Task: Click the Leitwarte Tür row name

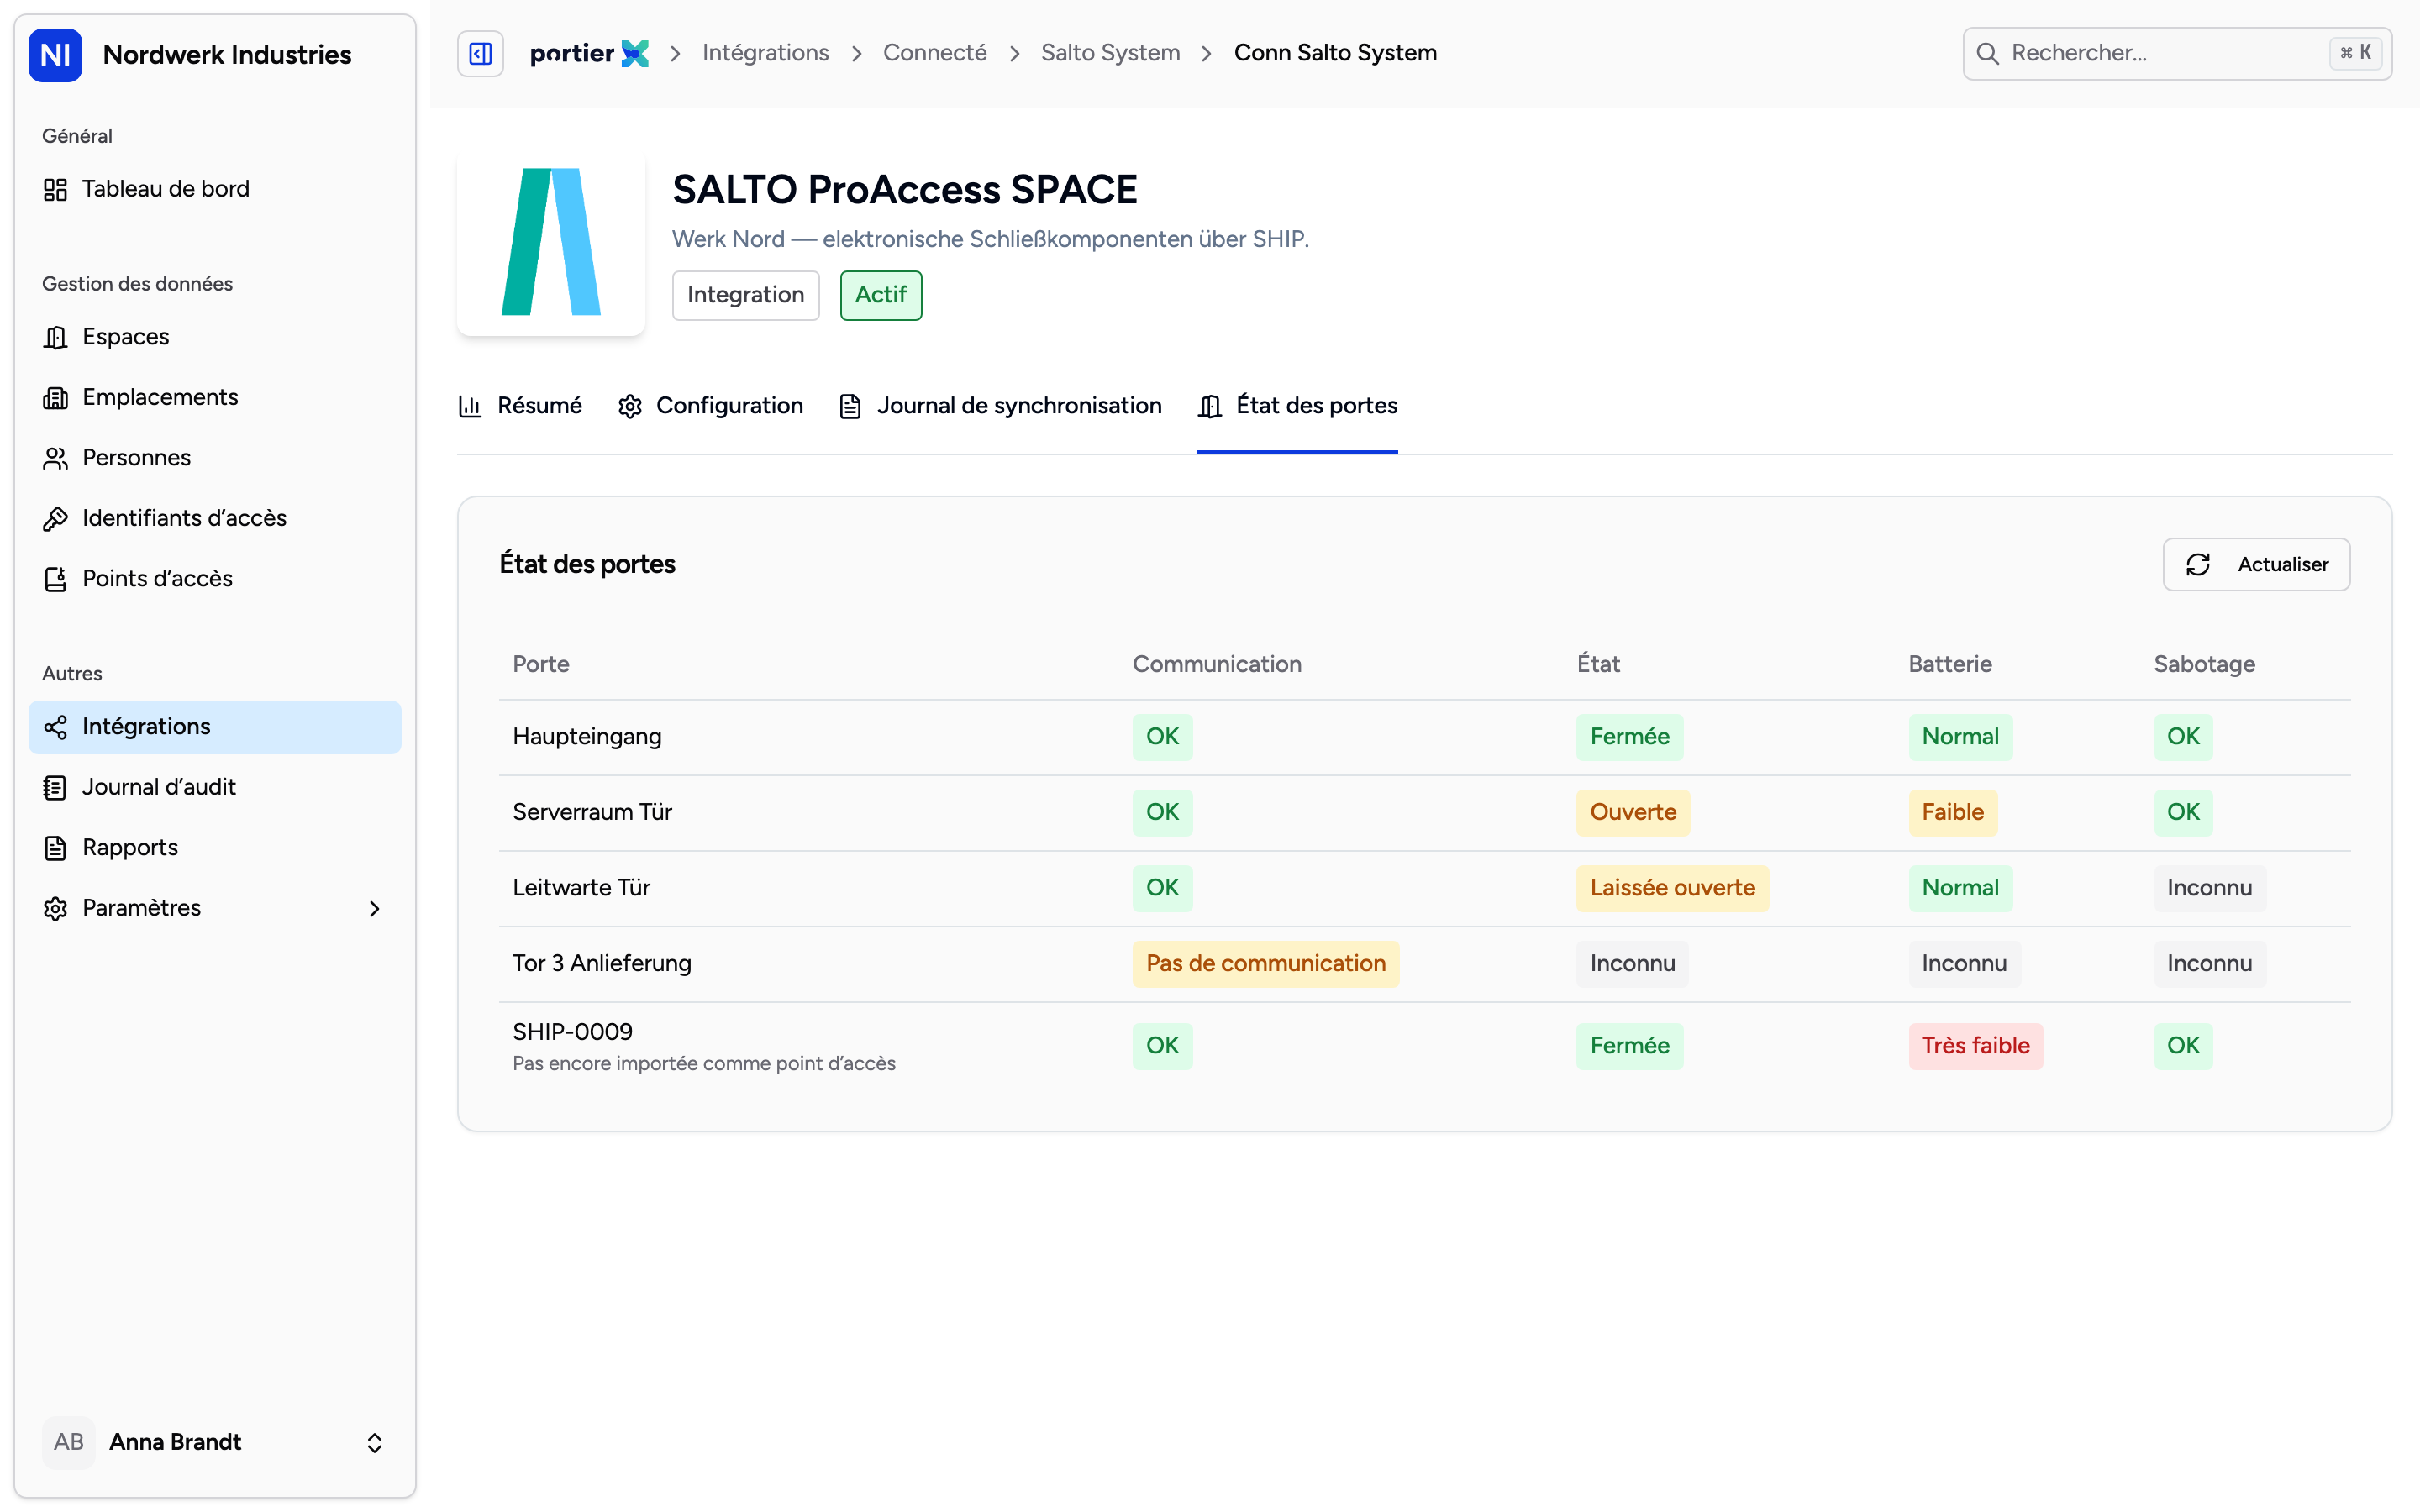Action: [581, 888]
